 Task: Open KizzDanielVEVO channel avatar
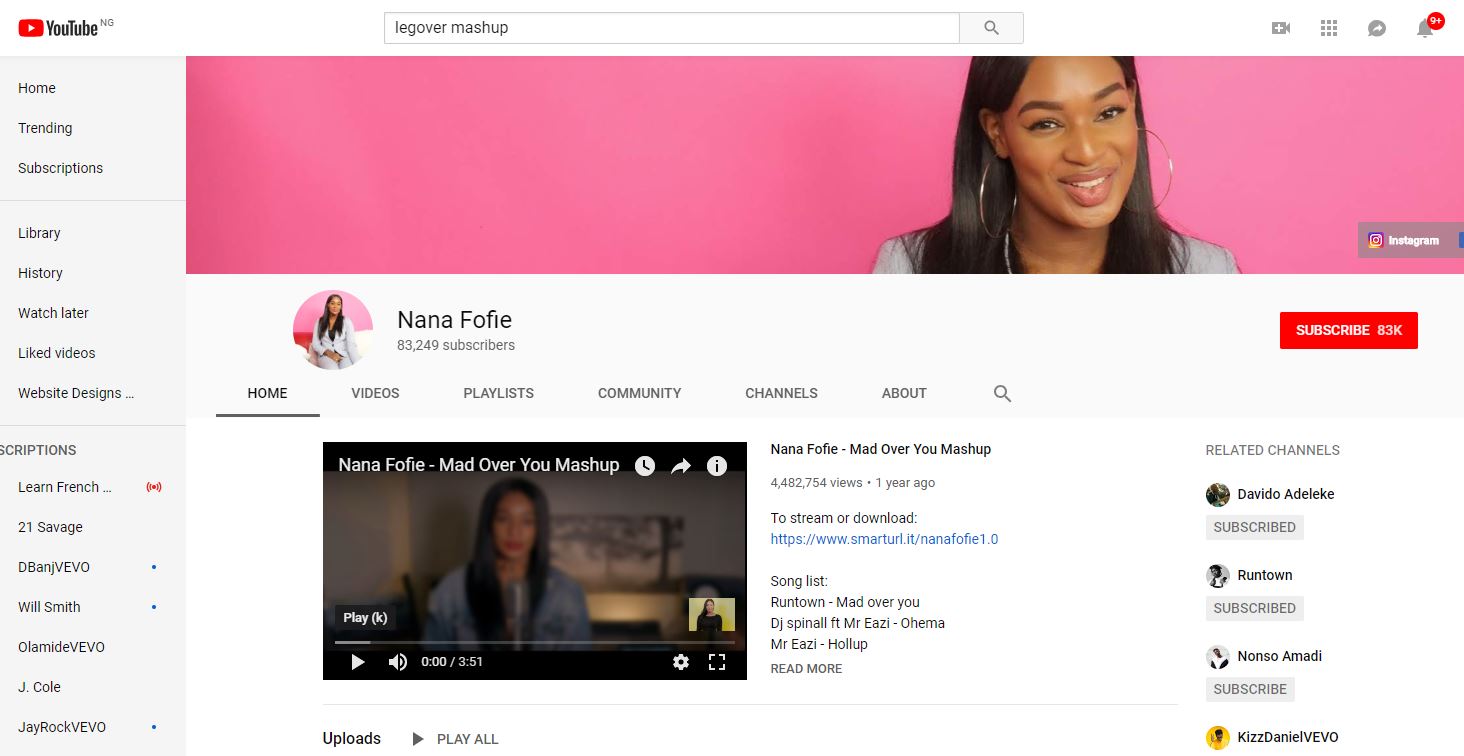[x=1218, y=737]
